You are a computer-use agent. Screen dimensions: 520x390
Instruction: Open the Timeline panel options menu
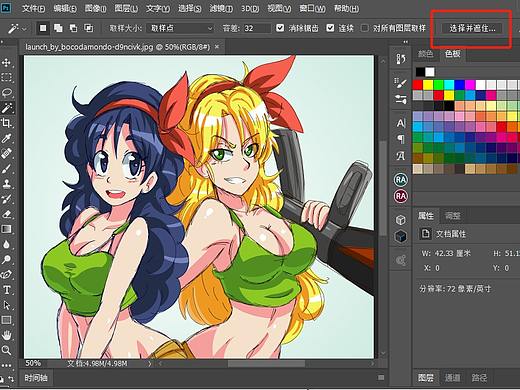(381, 378)
